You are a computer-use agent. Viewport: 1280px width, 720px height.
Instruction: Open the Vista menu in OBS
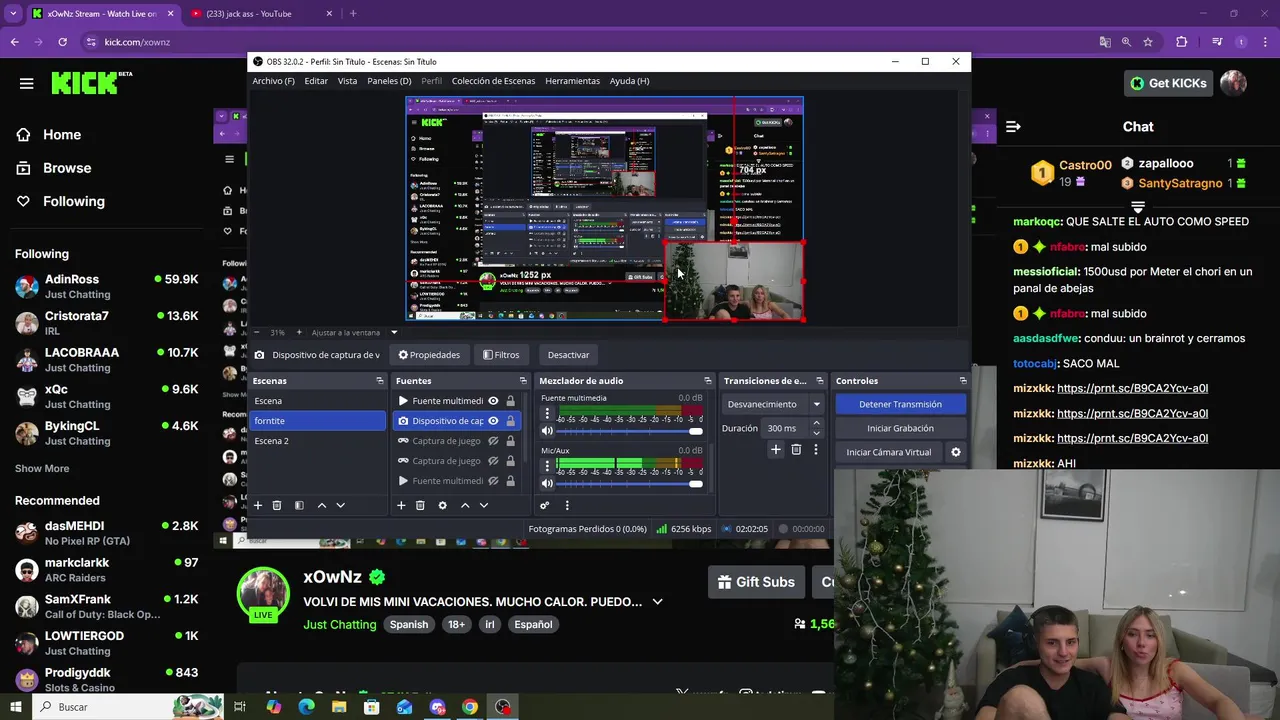pos(347,81)
